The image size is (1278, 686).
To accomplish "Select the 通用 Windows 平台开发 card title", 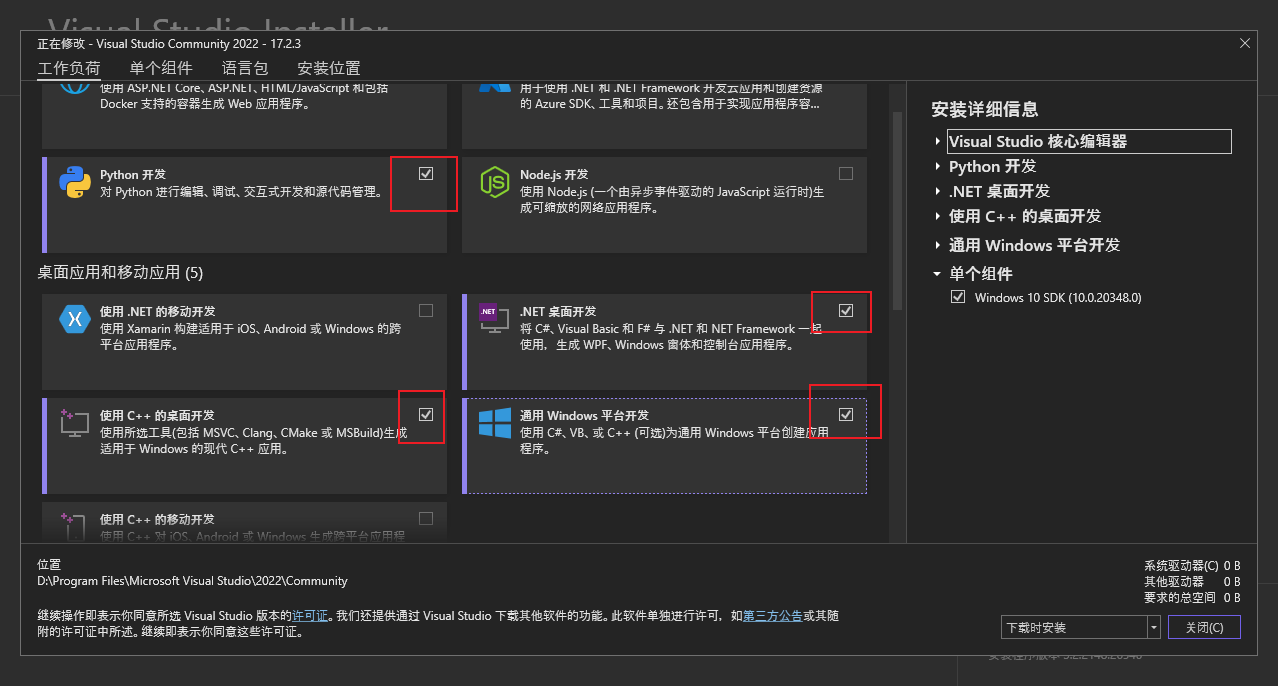I will point(584,416).
